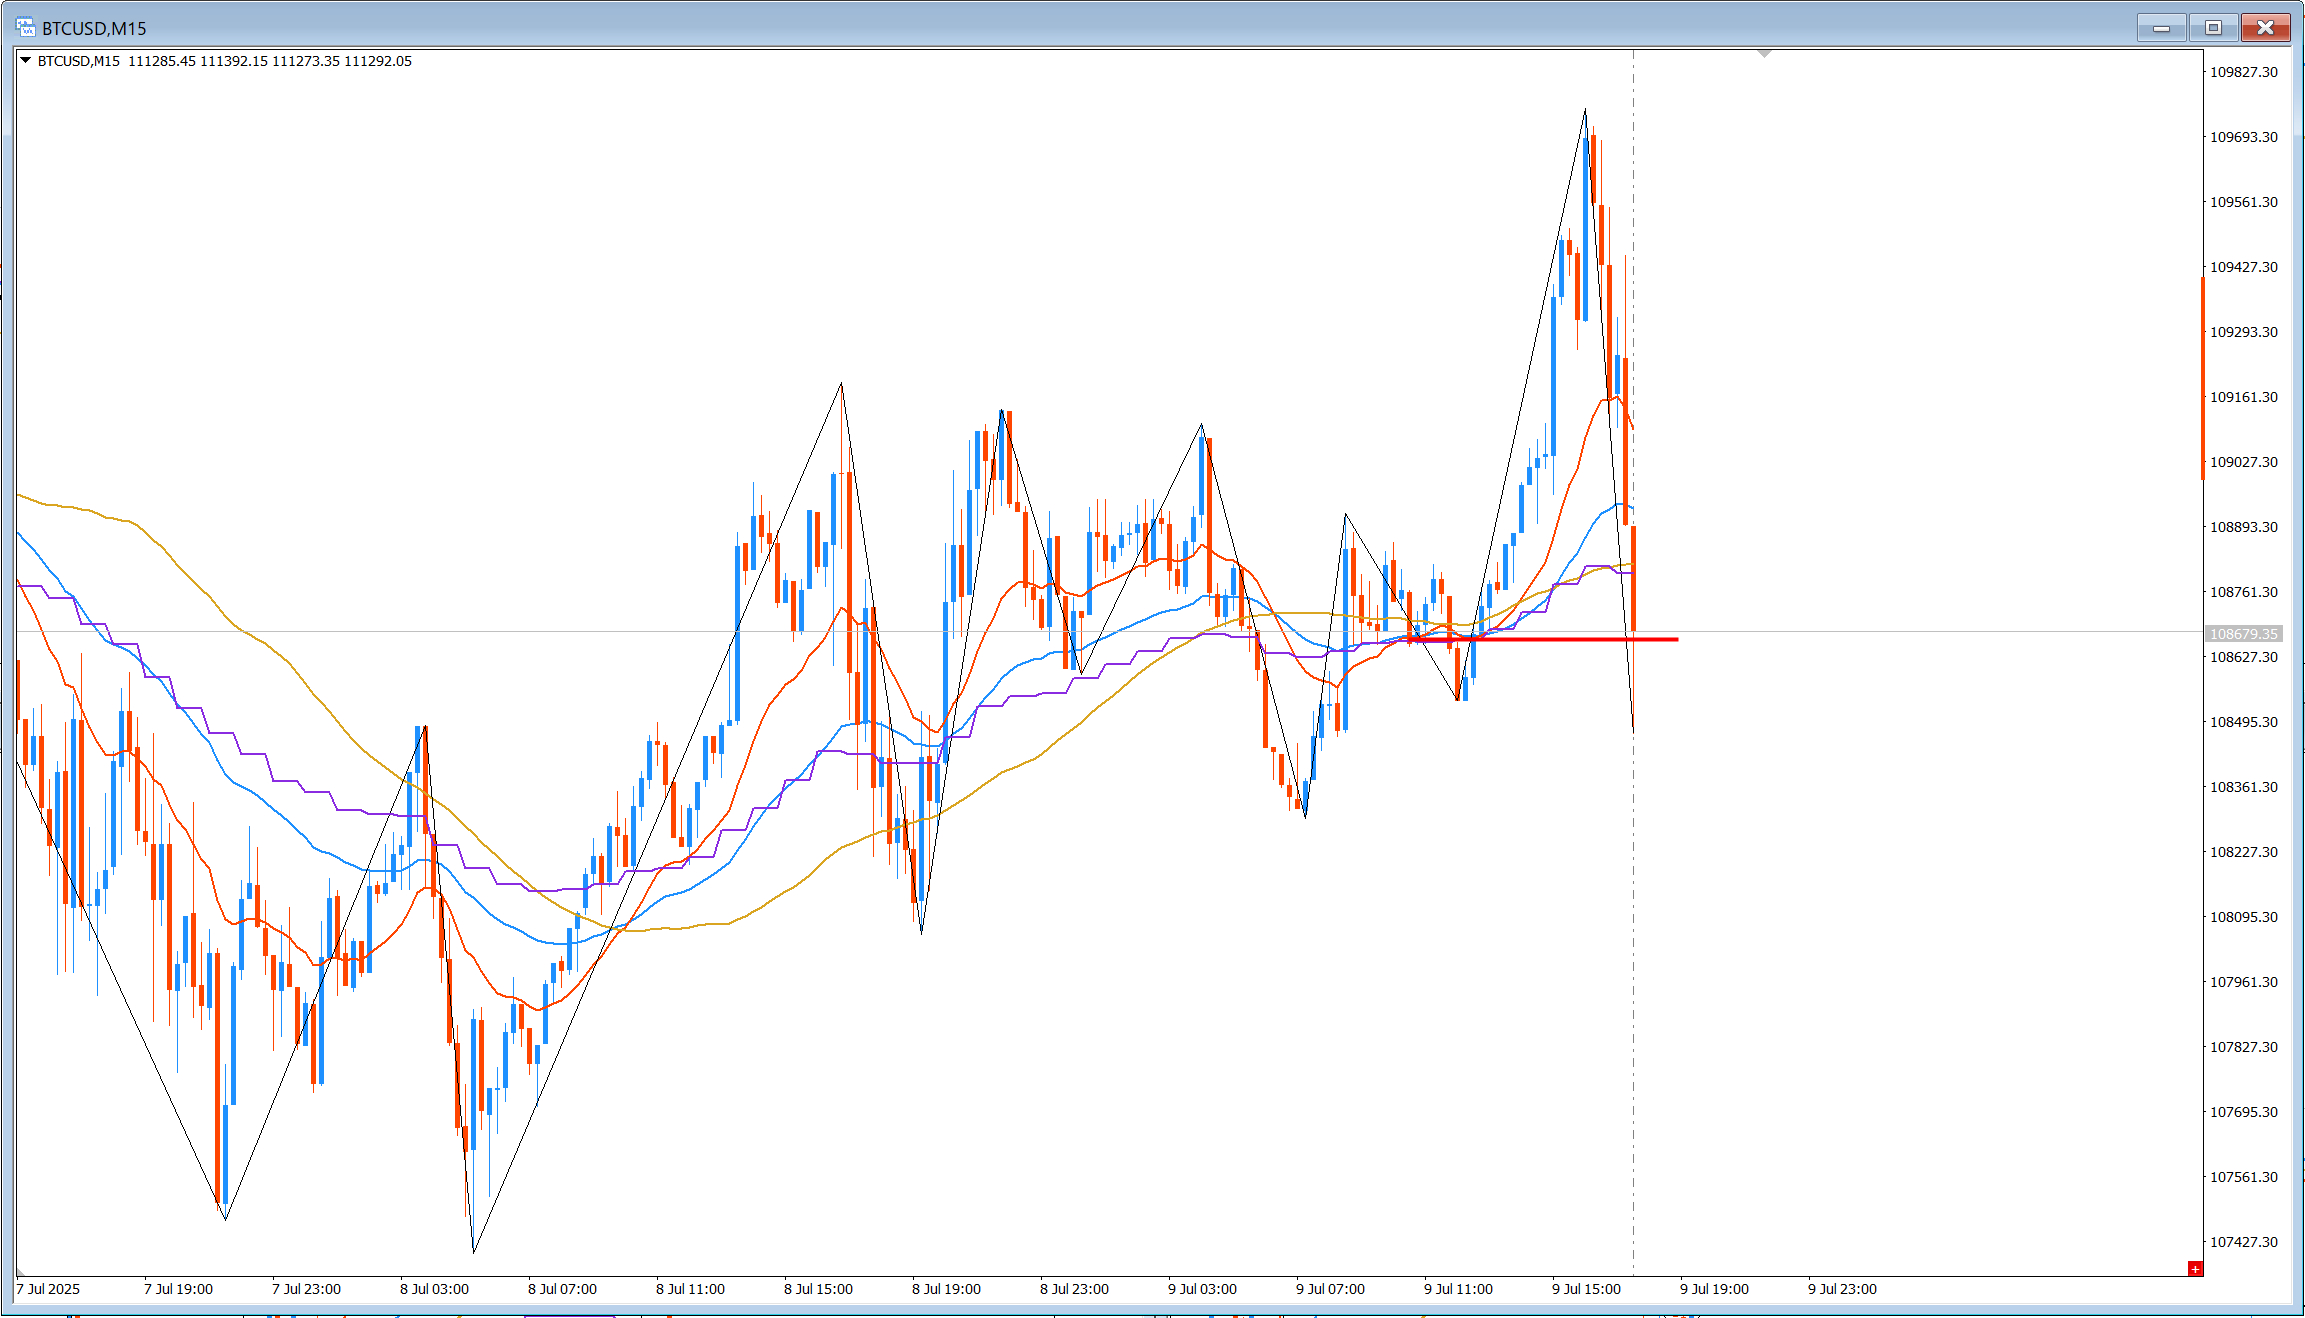
Task: Close the BTCUSD,M15 chart window
Action: pos(2265,28)
